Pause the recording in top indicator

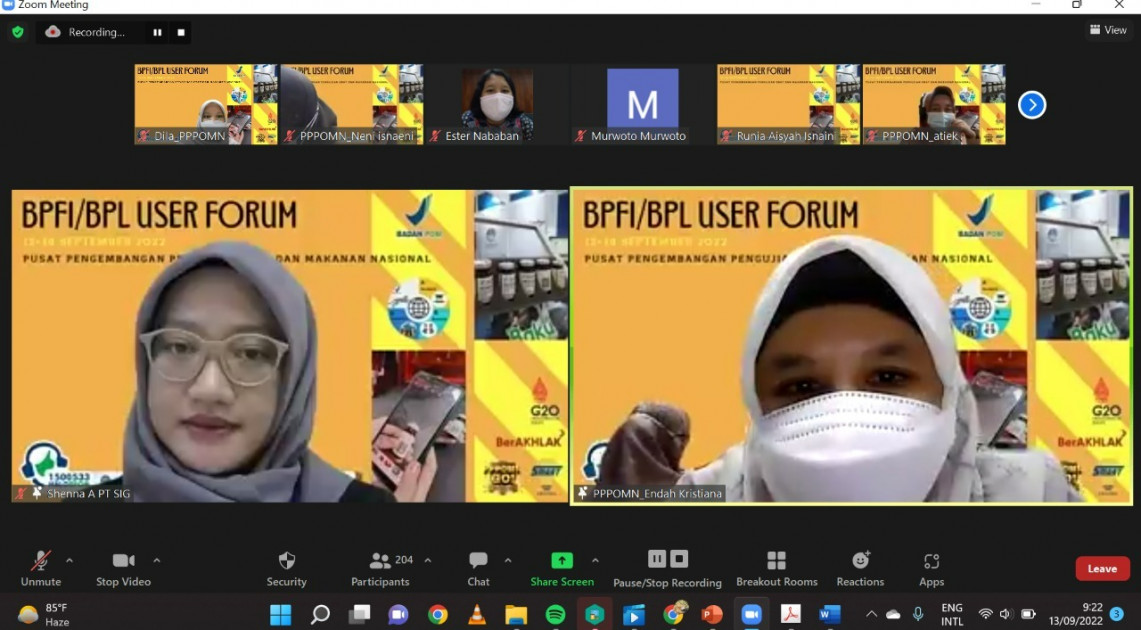[157, 32]
